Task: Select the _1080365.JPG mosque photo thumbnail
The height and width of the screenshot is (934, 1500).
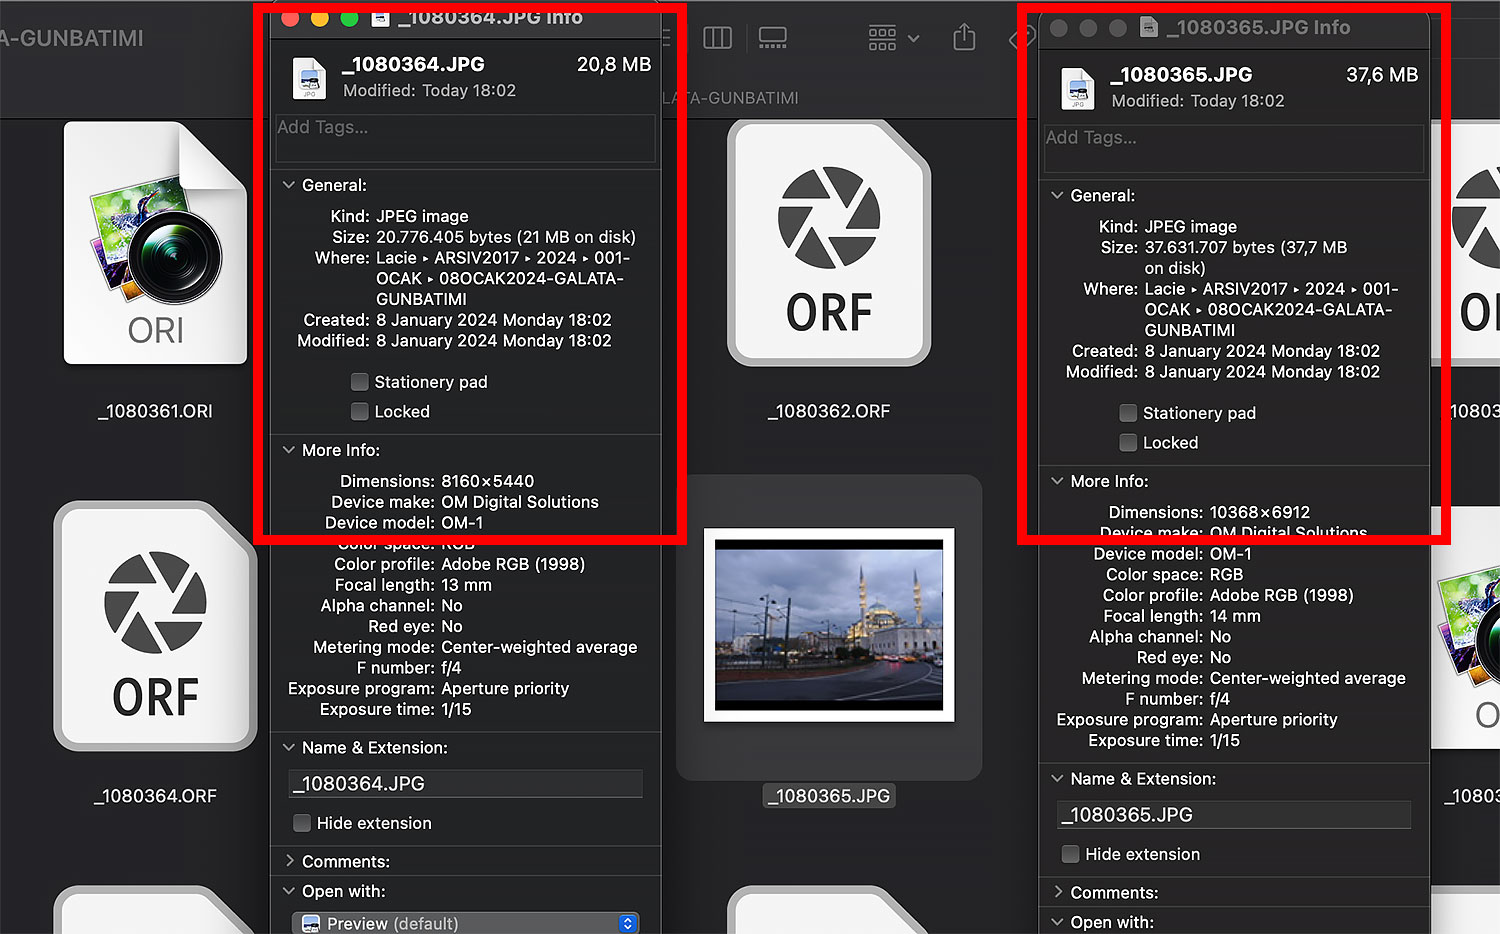Action: pyautogui.click(x=828, y=624)
